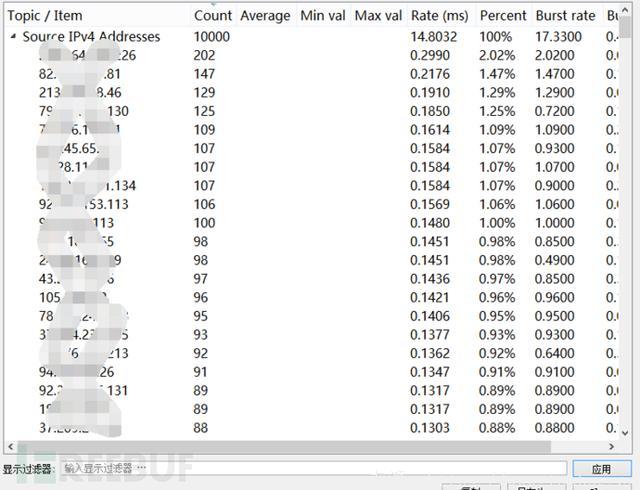This screenshot has height=490, width=640.
Task: Sort by the Min val column header
Action: click(x=323, y=16)
